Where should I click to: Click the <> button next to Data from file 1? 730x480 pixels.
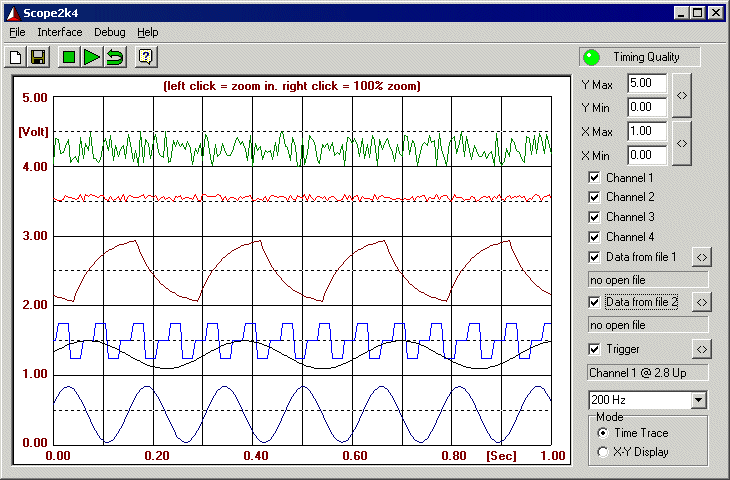[x=702, y=257]
